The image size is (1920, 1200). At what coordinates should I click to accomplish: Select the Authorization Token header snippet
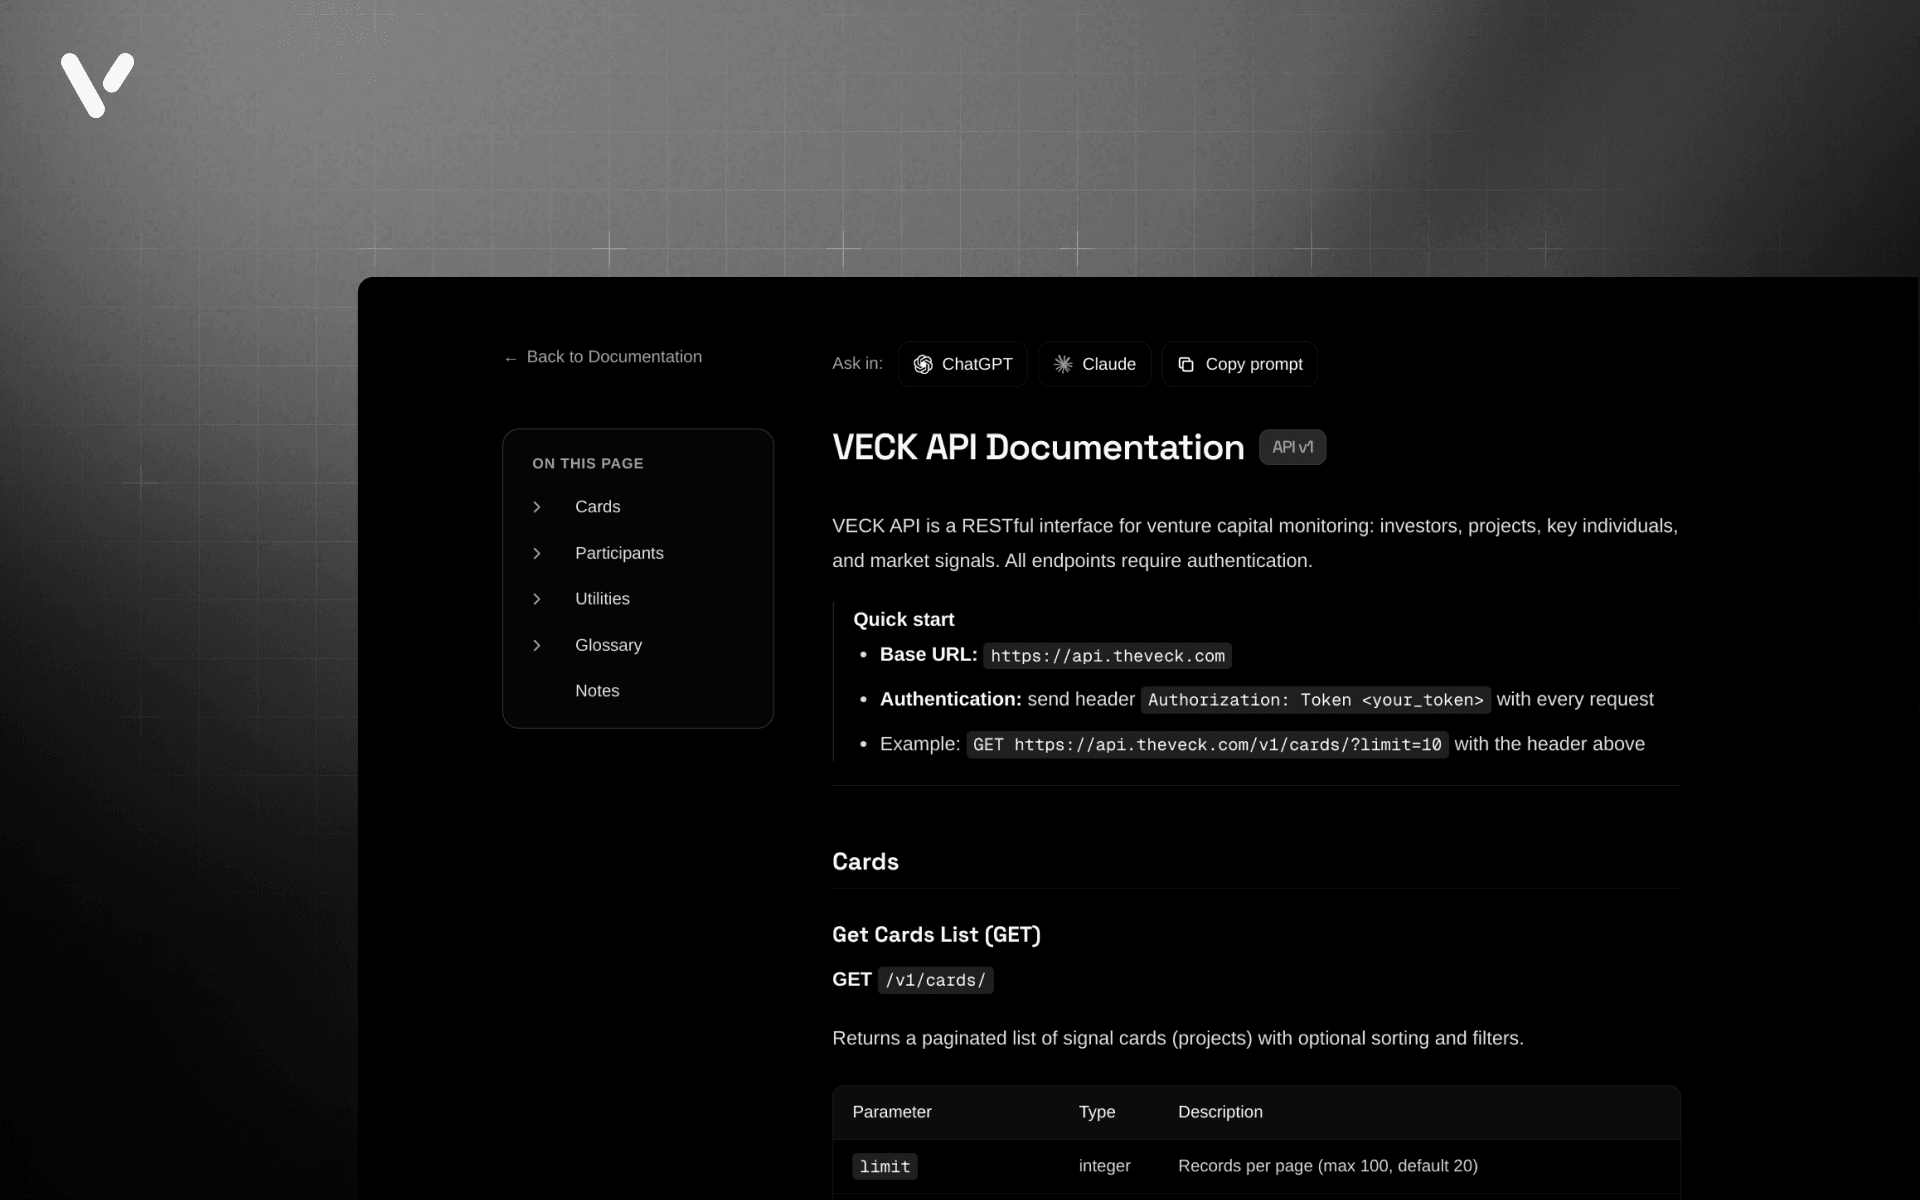(1315, 700)
